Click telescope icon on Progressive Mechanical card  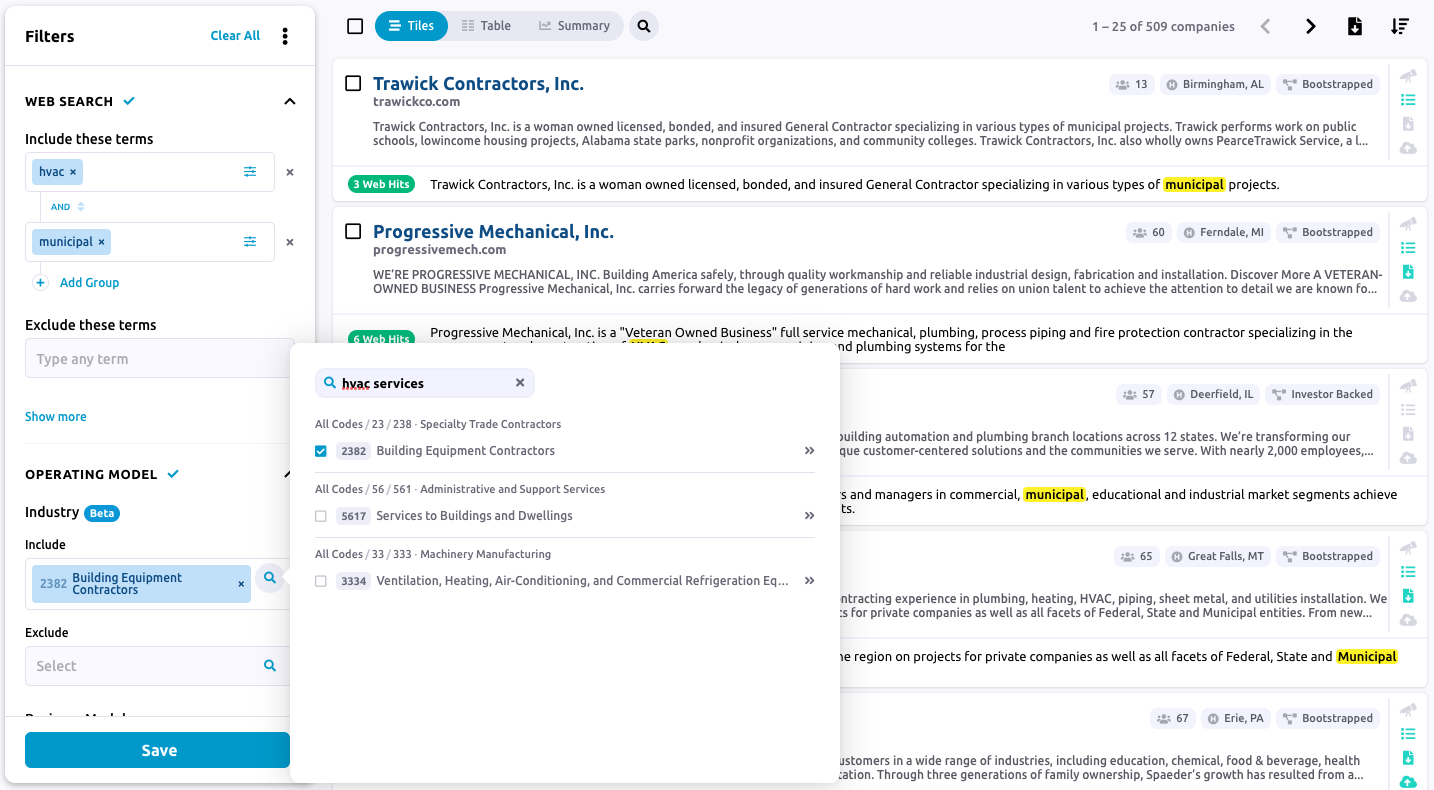pyautogui.click(x=1408, y=224)
